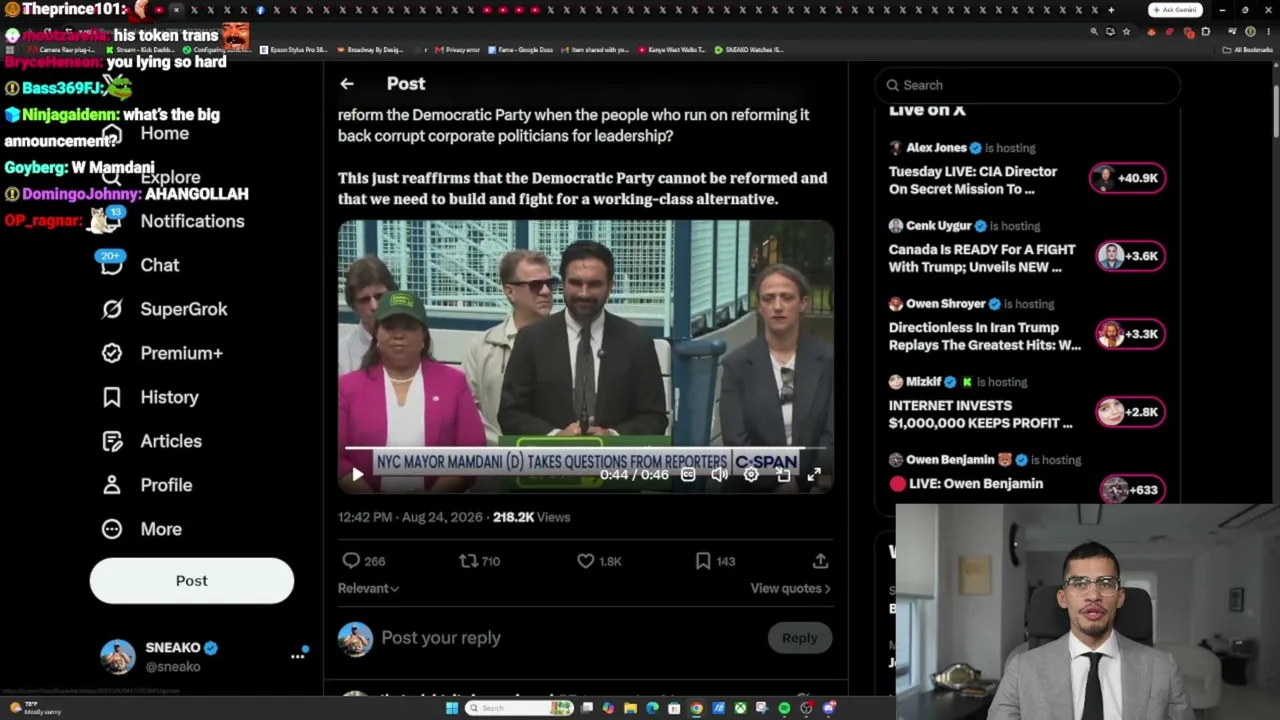Open video settings gear
This screenshot has height=720, width=1280.
[751, 475]
